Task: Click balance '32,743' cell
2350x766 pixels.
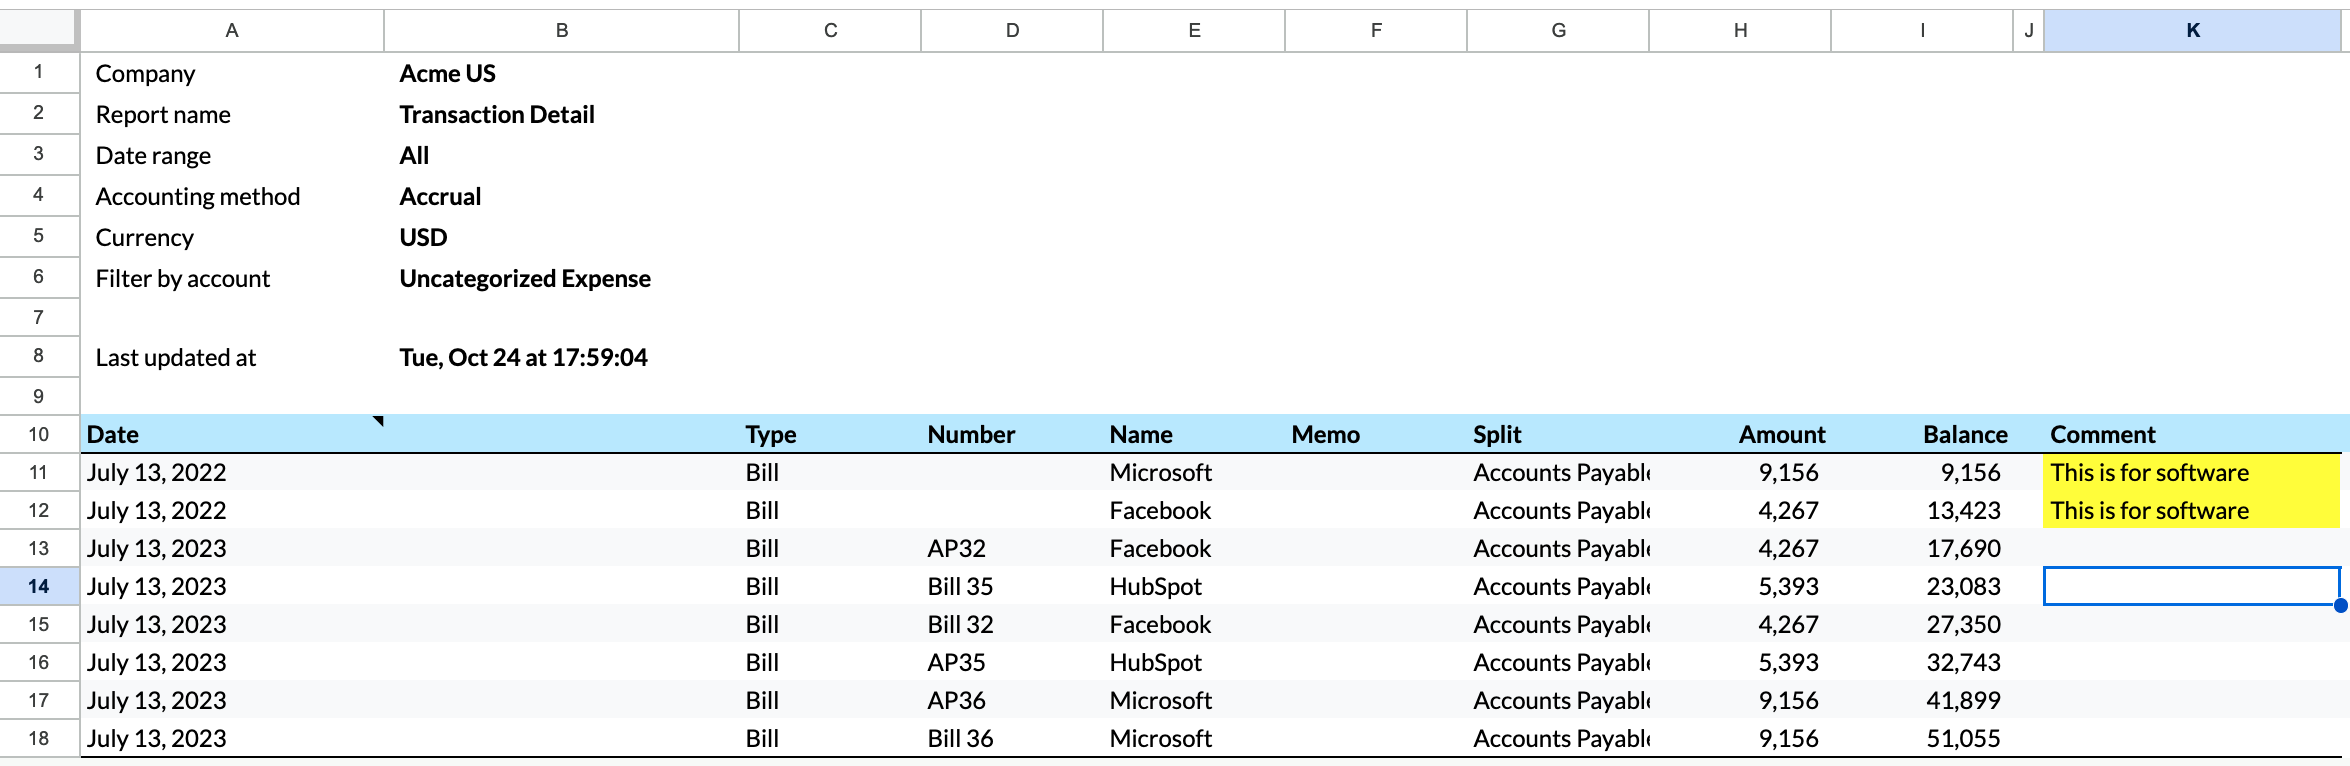Action: click(x=1922, y=662)
